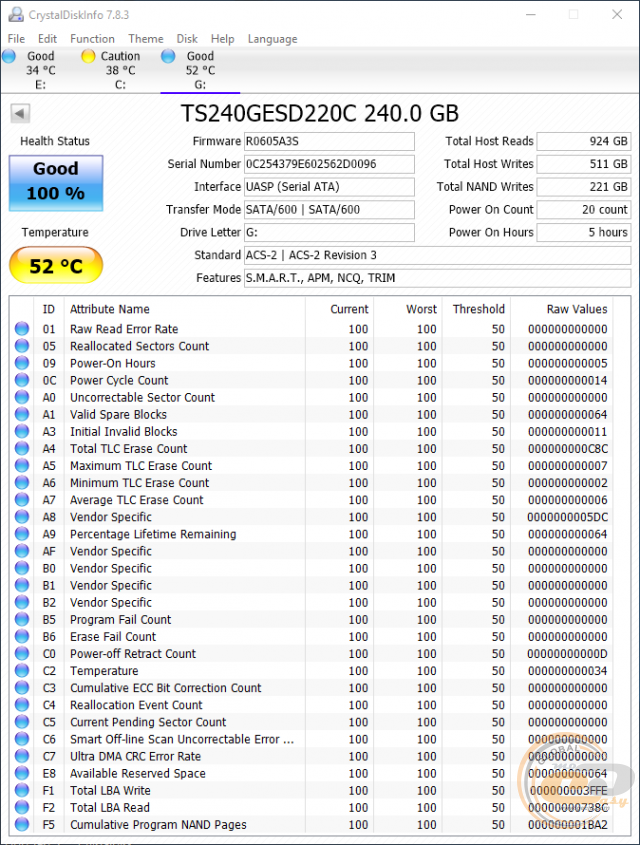Open the Function menu

92,39
